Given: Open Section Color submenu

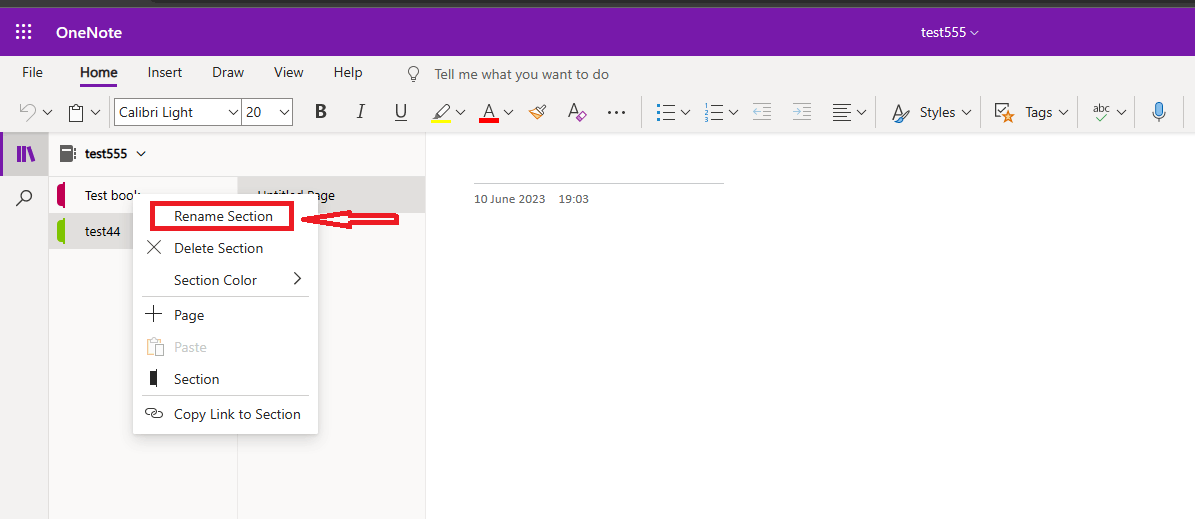Looking at the screenshot, I should click(x=225, y=280).
